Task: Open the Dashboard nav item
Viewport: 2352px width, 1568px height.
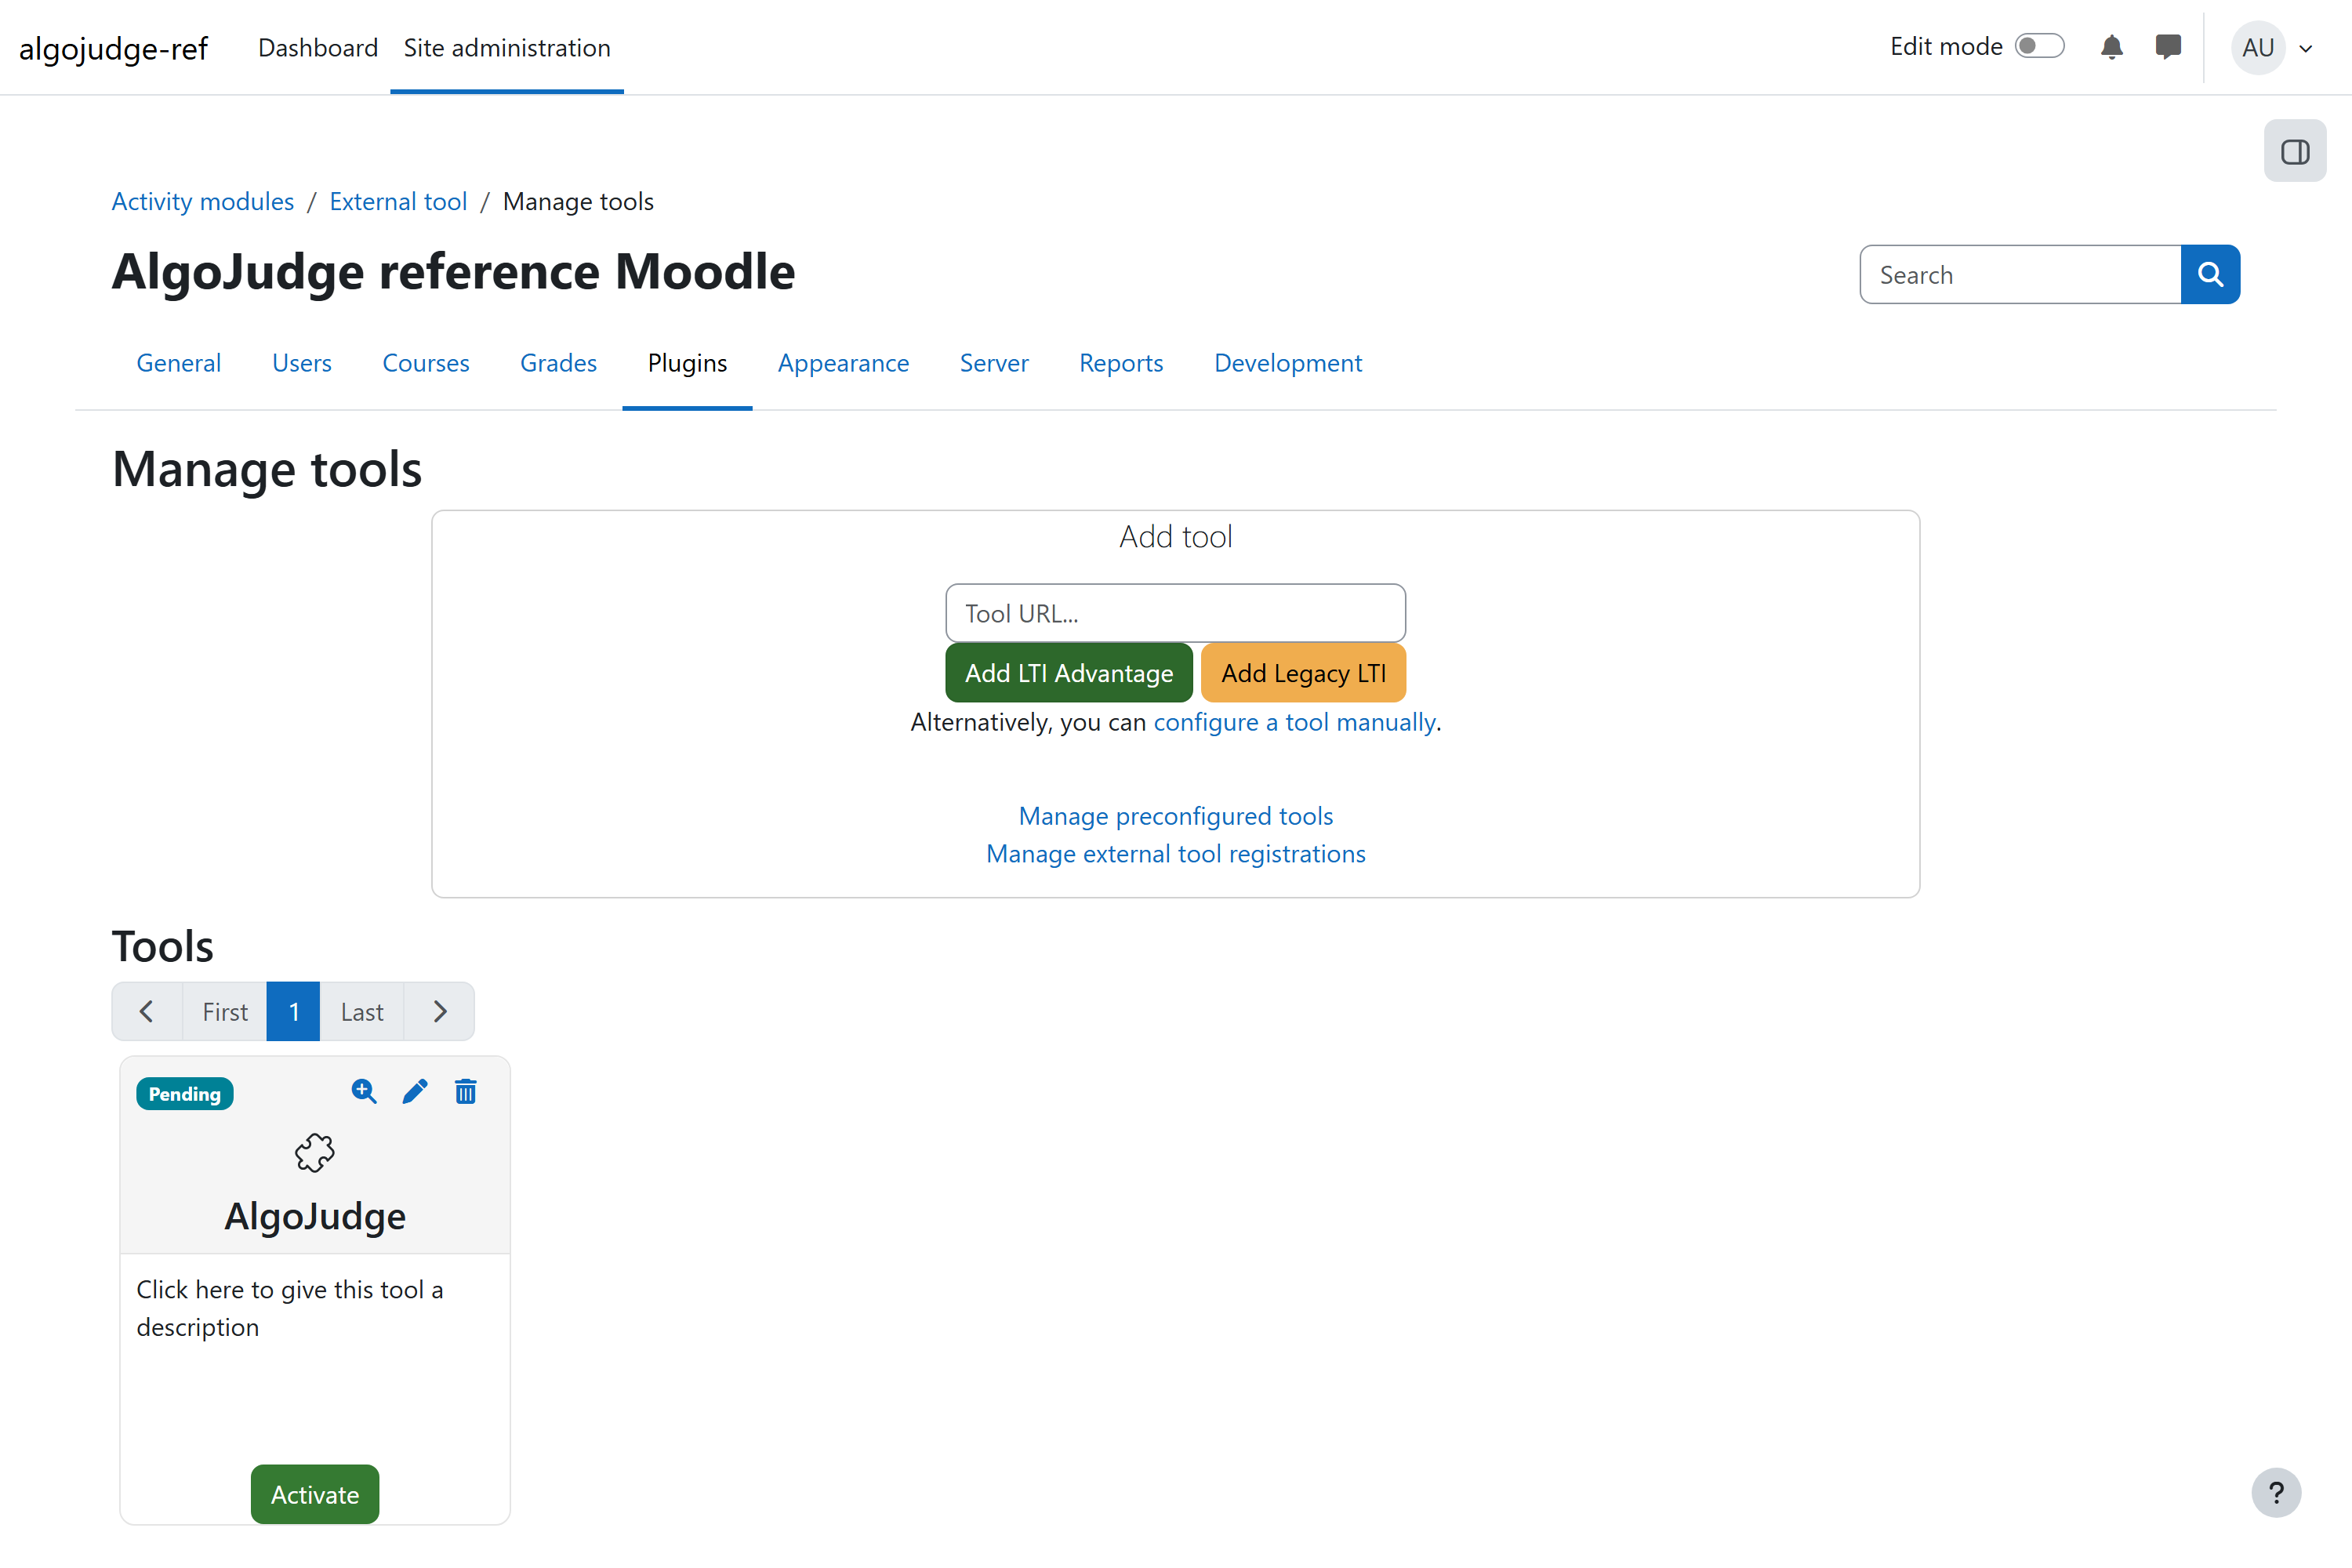Action: pyautogui.click(x=318, y=47)
